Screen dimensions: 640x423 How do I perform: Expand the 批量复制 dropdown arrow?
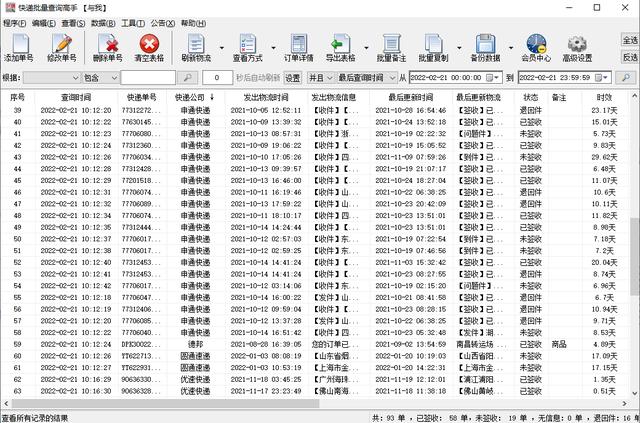459,48
